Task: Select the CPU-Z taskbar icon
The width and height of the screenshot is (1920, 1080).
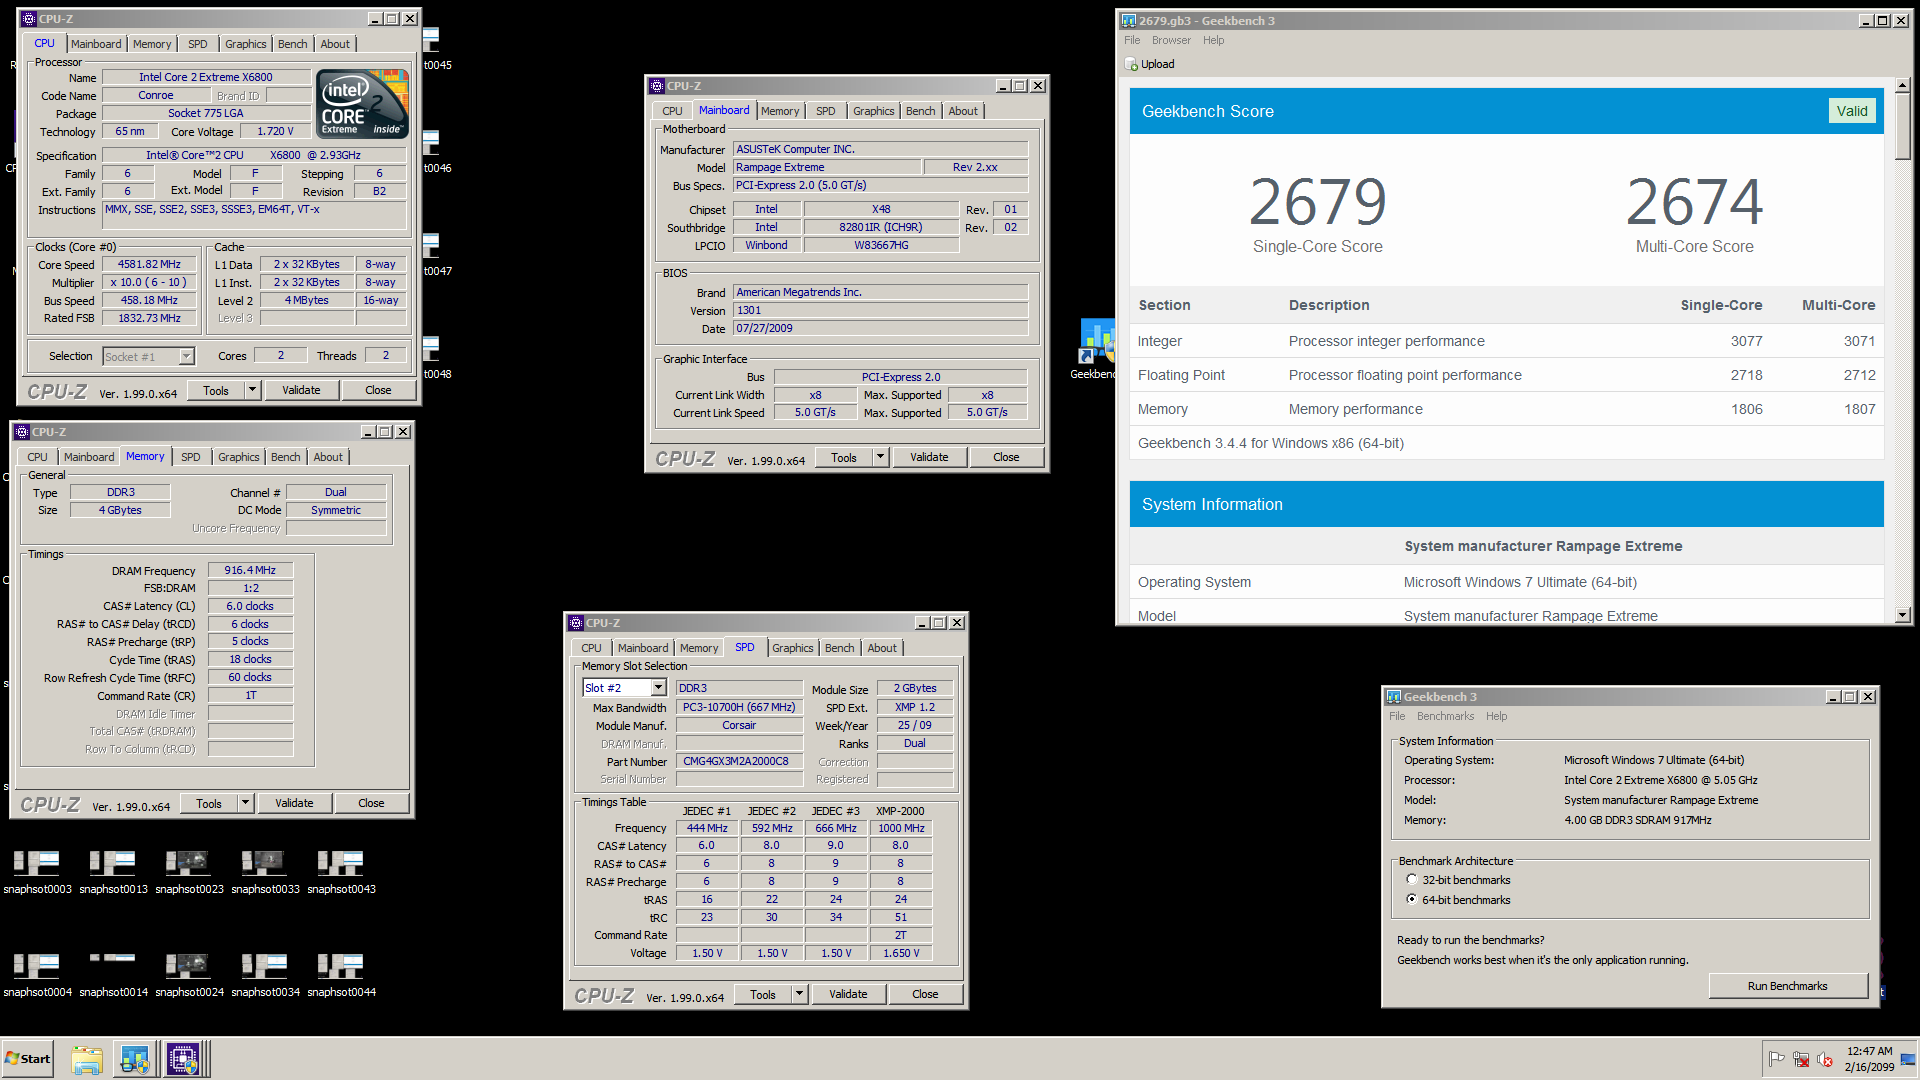Action: (184, 1059)
